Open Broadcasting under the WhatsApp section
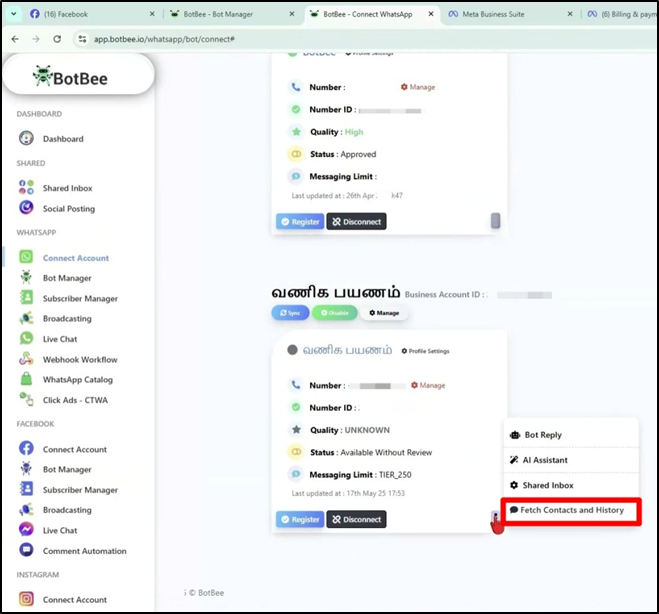Viewport: 659px width, 614px height. coord(66,319)
